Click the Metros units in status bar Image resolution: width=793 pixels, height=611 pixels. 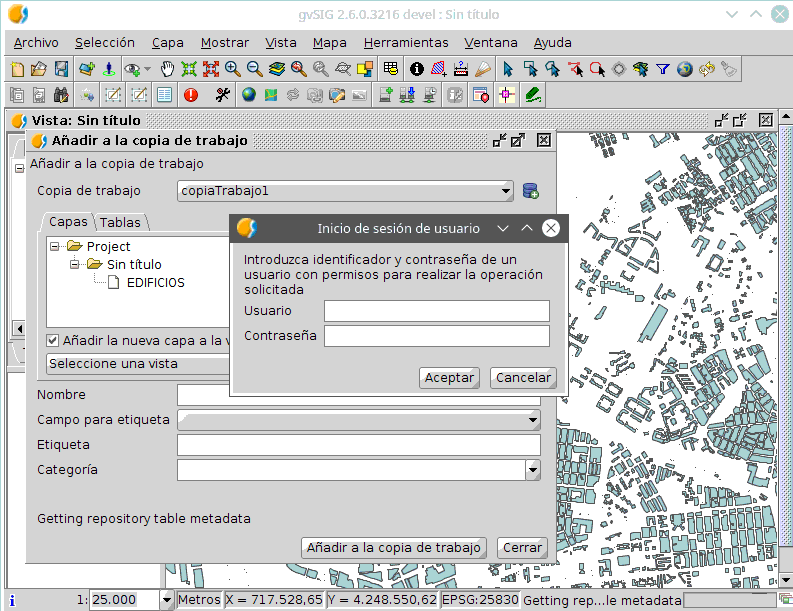click(x=199, y=600)
